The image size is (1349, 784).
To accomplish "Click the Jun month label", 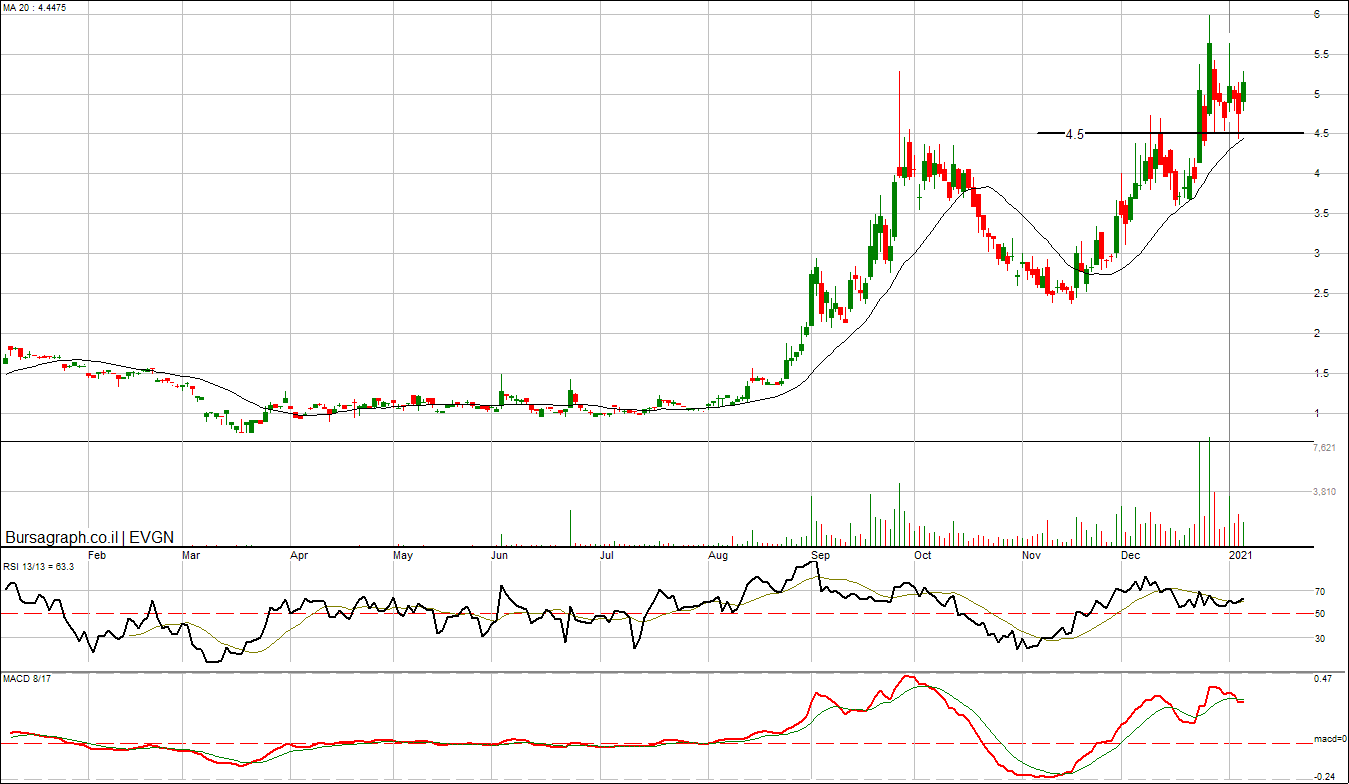I will [x=501, y=554].
